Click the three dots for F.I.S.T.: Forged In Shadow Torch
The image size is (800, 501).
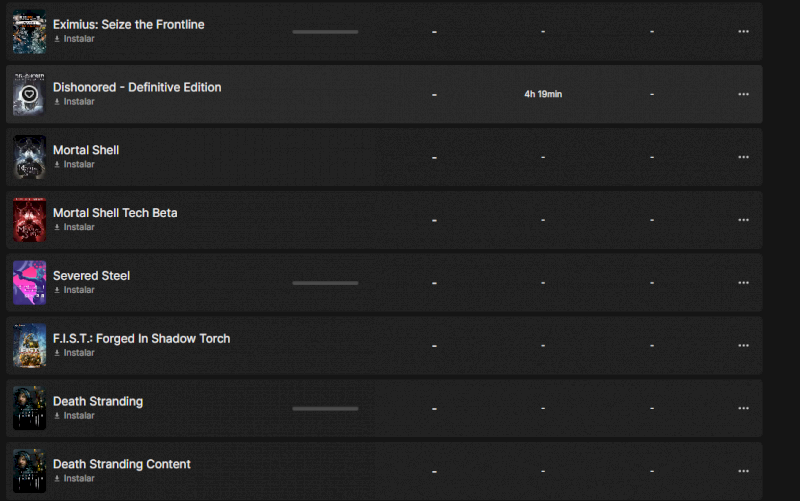pyautogui.click(x=743, y=345)
